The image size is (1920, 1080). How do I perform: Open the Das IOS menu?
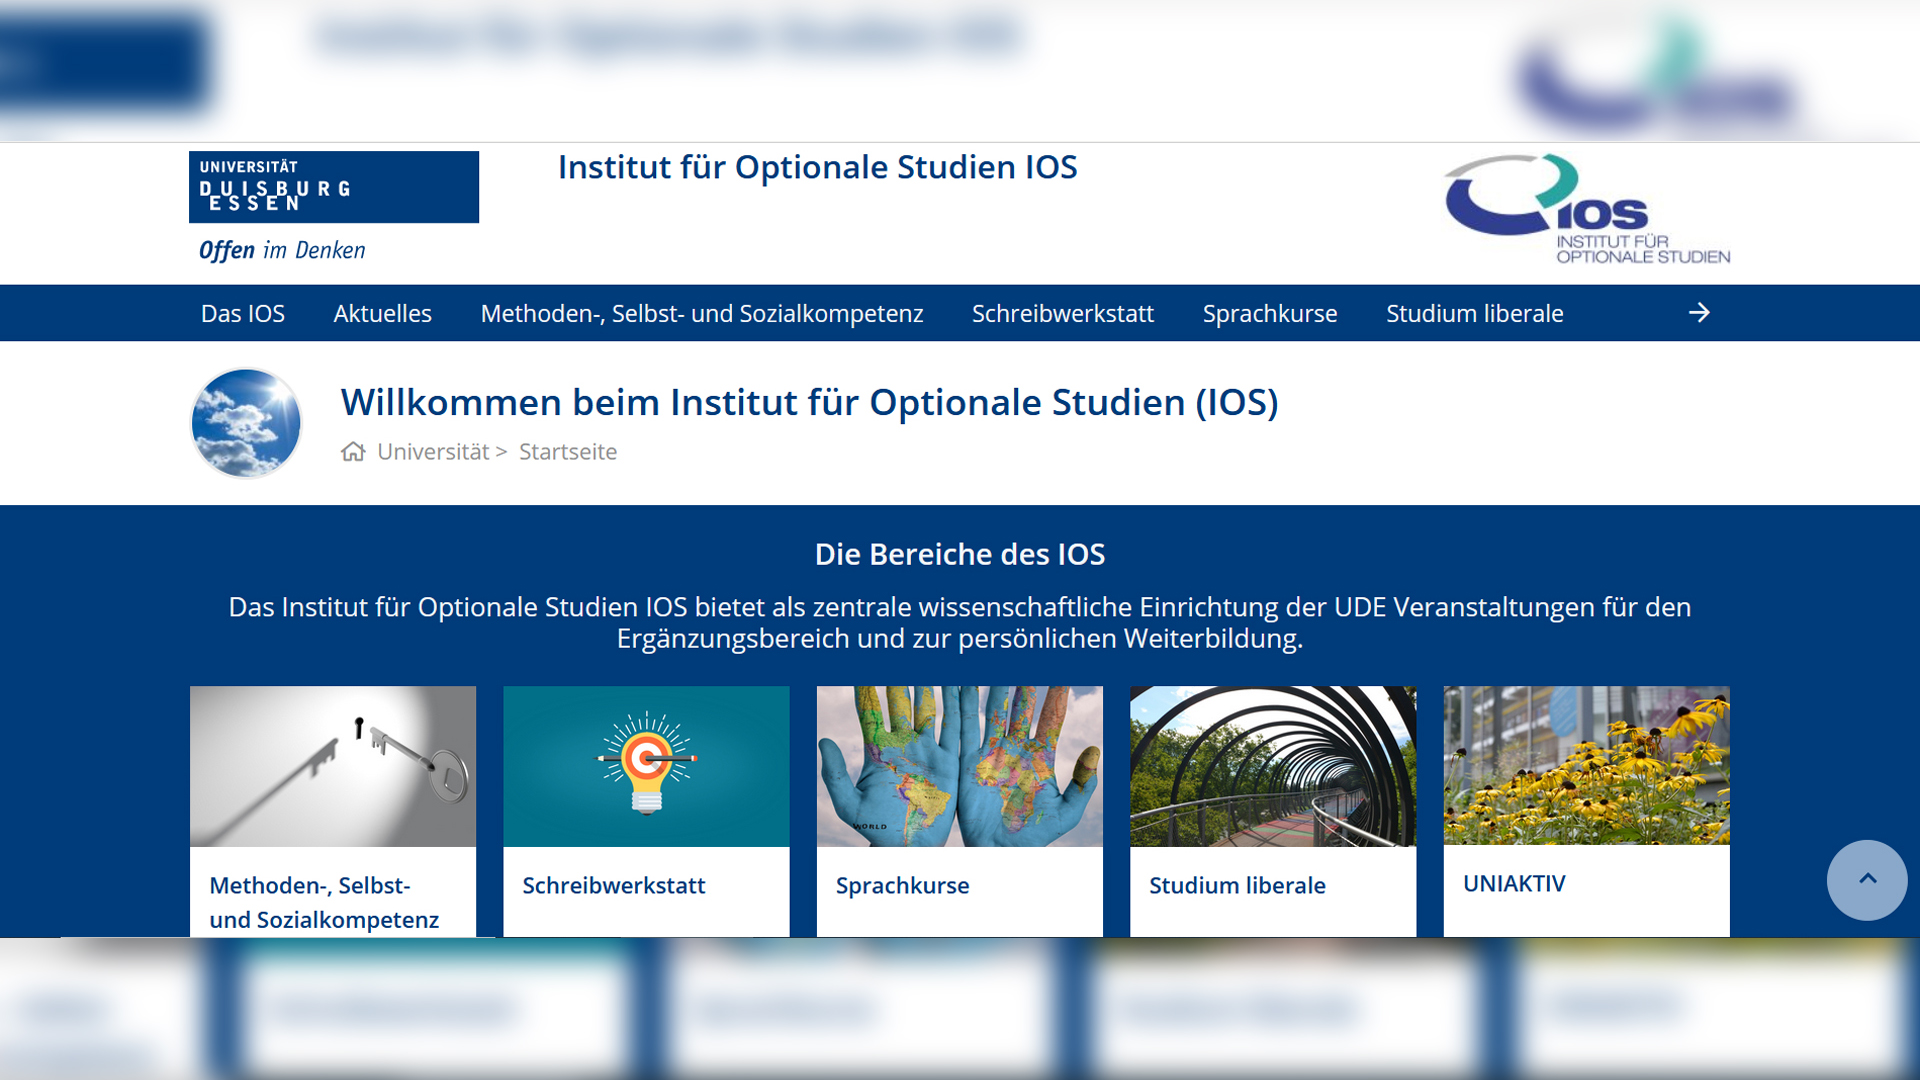point(243,314)
